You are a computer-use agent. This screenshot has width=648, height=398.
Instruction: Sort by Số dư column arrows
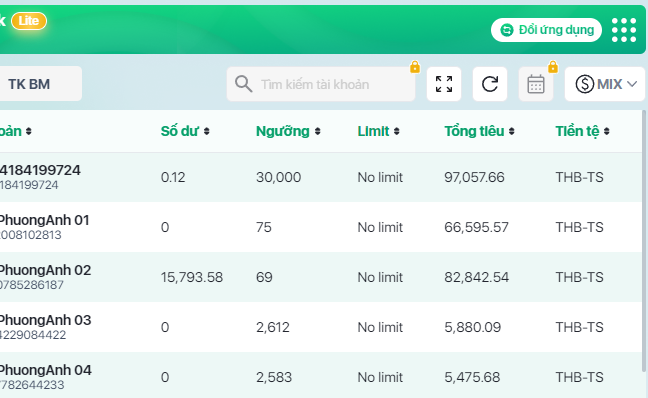click(x=207, y=131)
